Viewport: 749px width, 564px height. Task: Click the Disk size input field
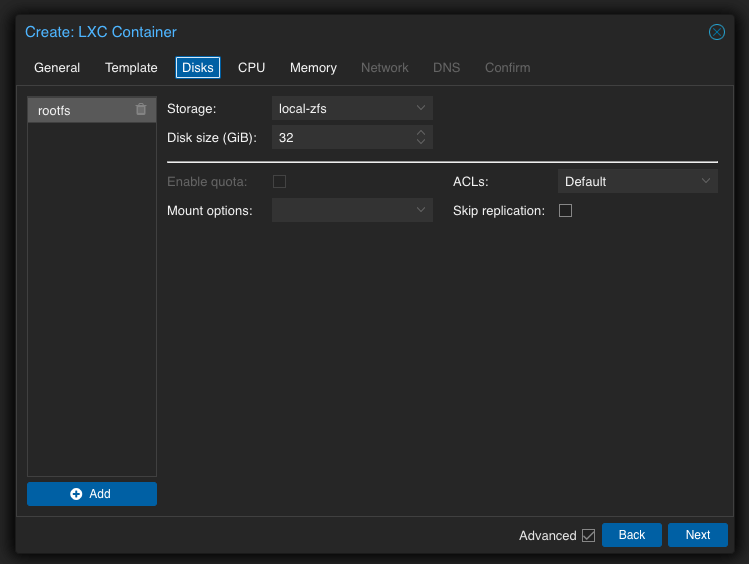point(340,137)
